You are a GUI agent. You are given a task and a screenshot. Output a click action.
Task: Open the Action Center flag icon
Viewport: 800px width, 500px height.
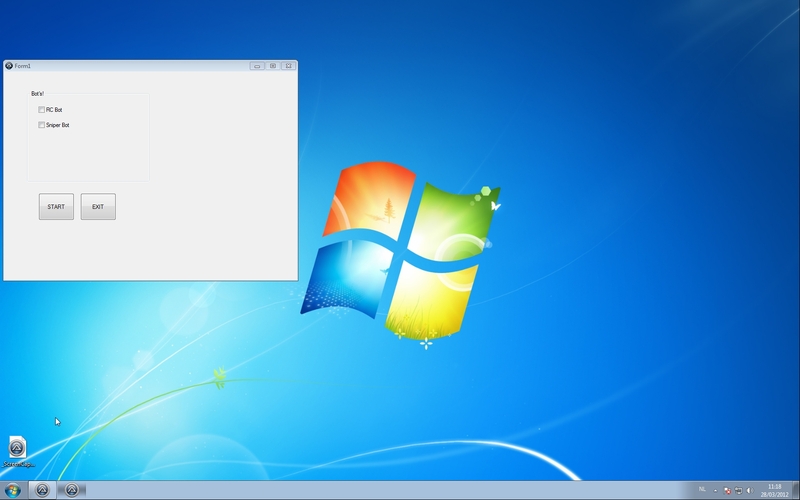tap(727, 491)
